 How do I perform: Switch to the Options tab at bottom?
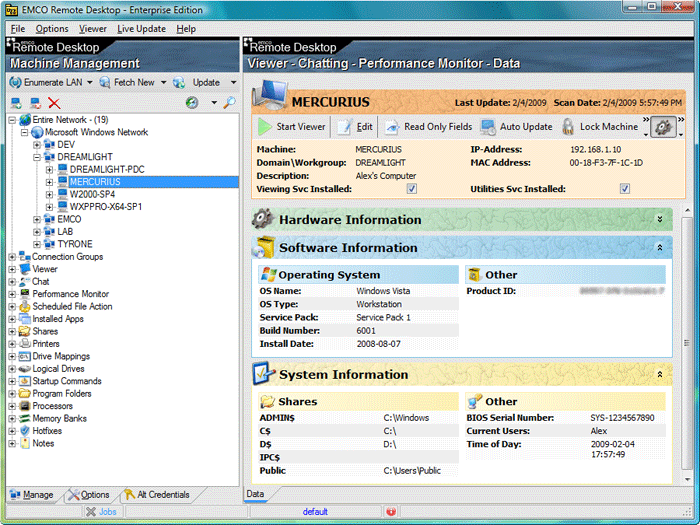(89, 495)
